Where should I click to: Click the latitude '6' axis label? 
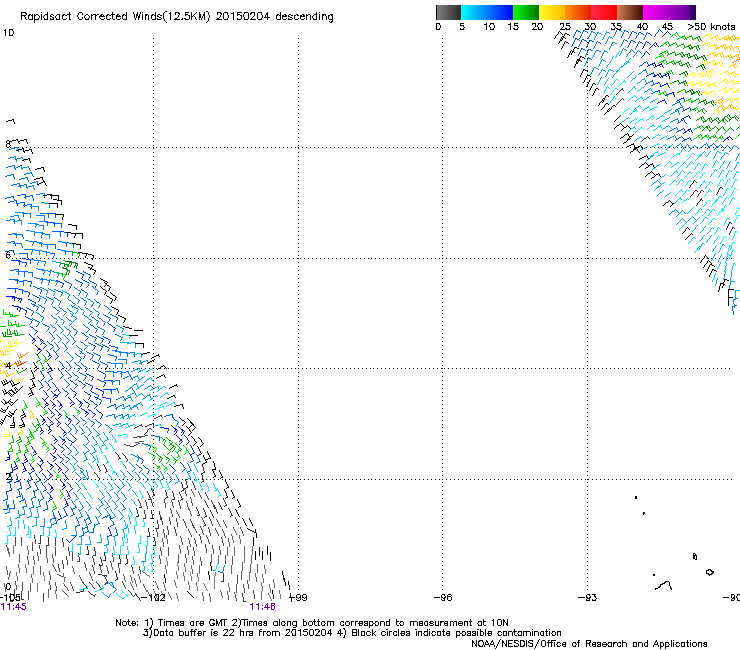pyautogui.click(x=8, y=255)
